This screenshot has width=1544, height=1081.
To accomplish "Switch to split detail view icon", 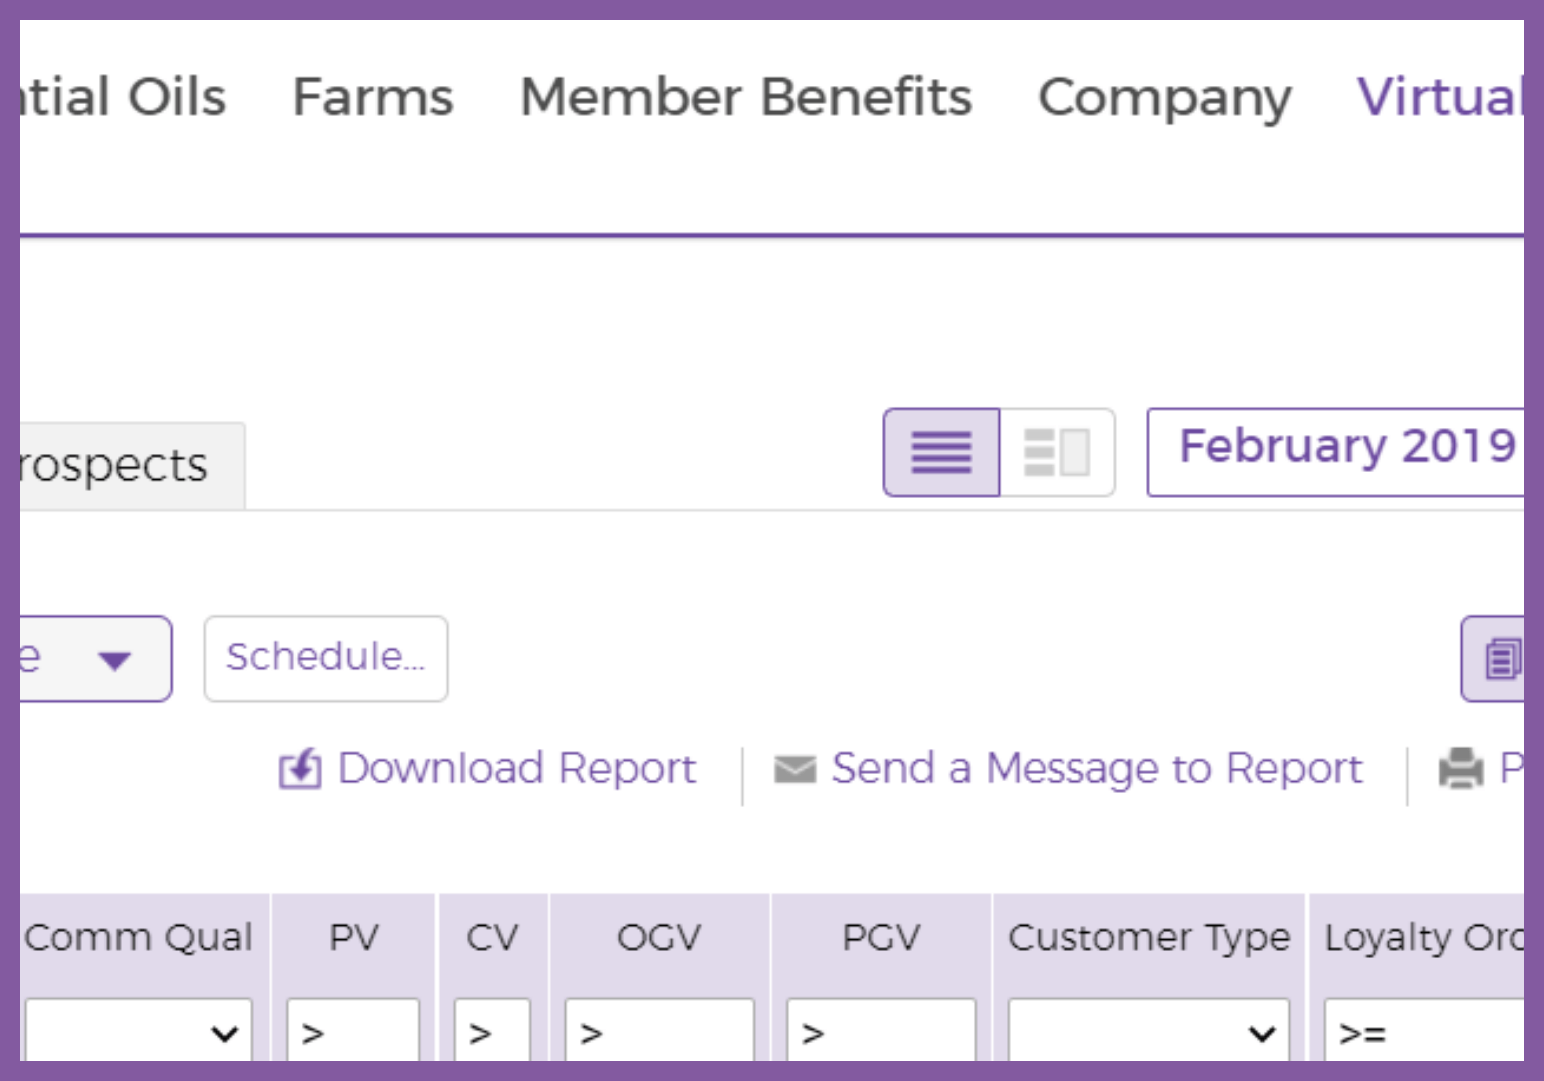I will [x=1057, y=452].
